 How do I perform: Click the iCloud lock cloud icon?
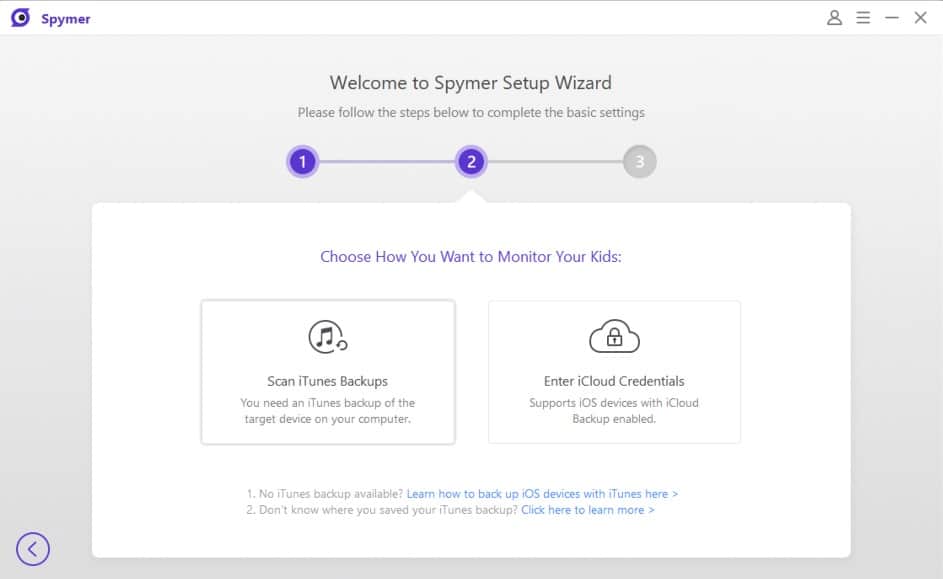(x=614, y=336)
